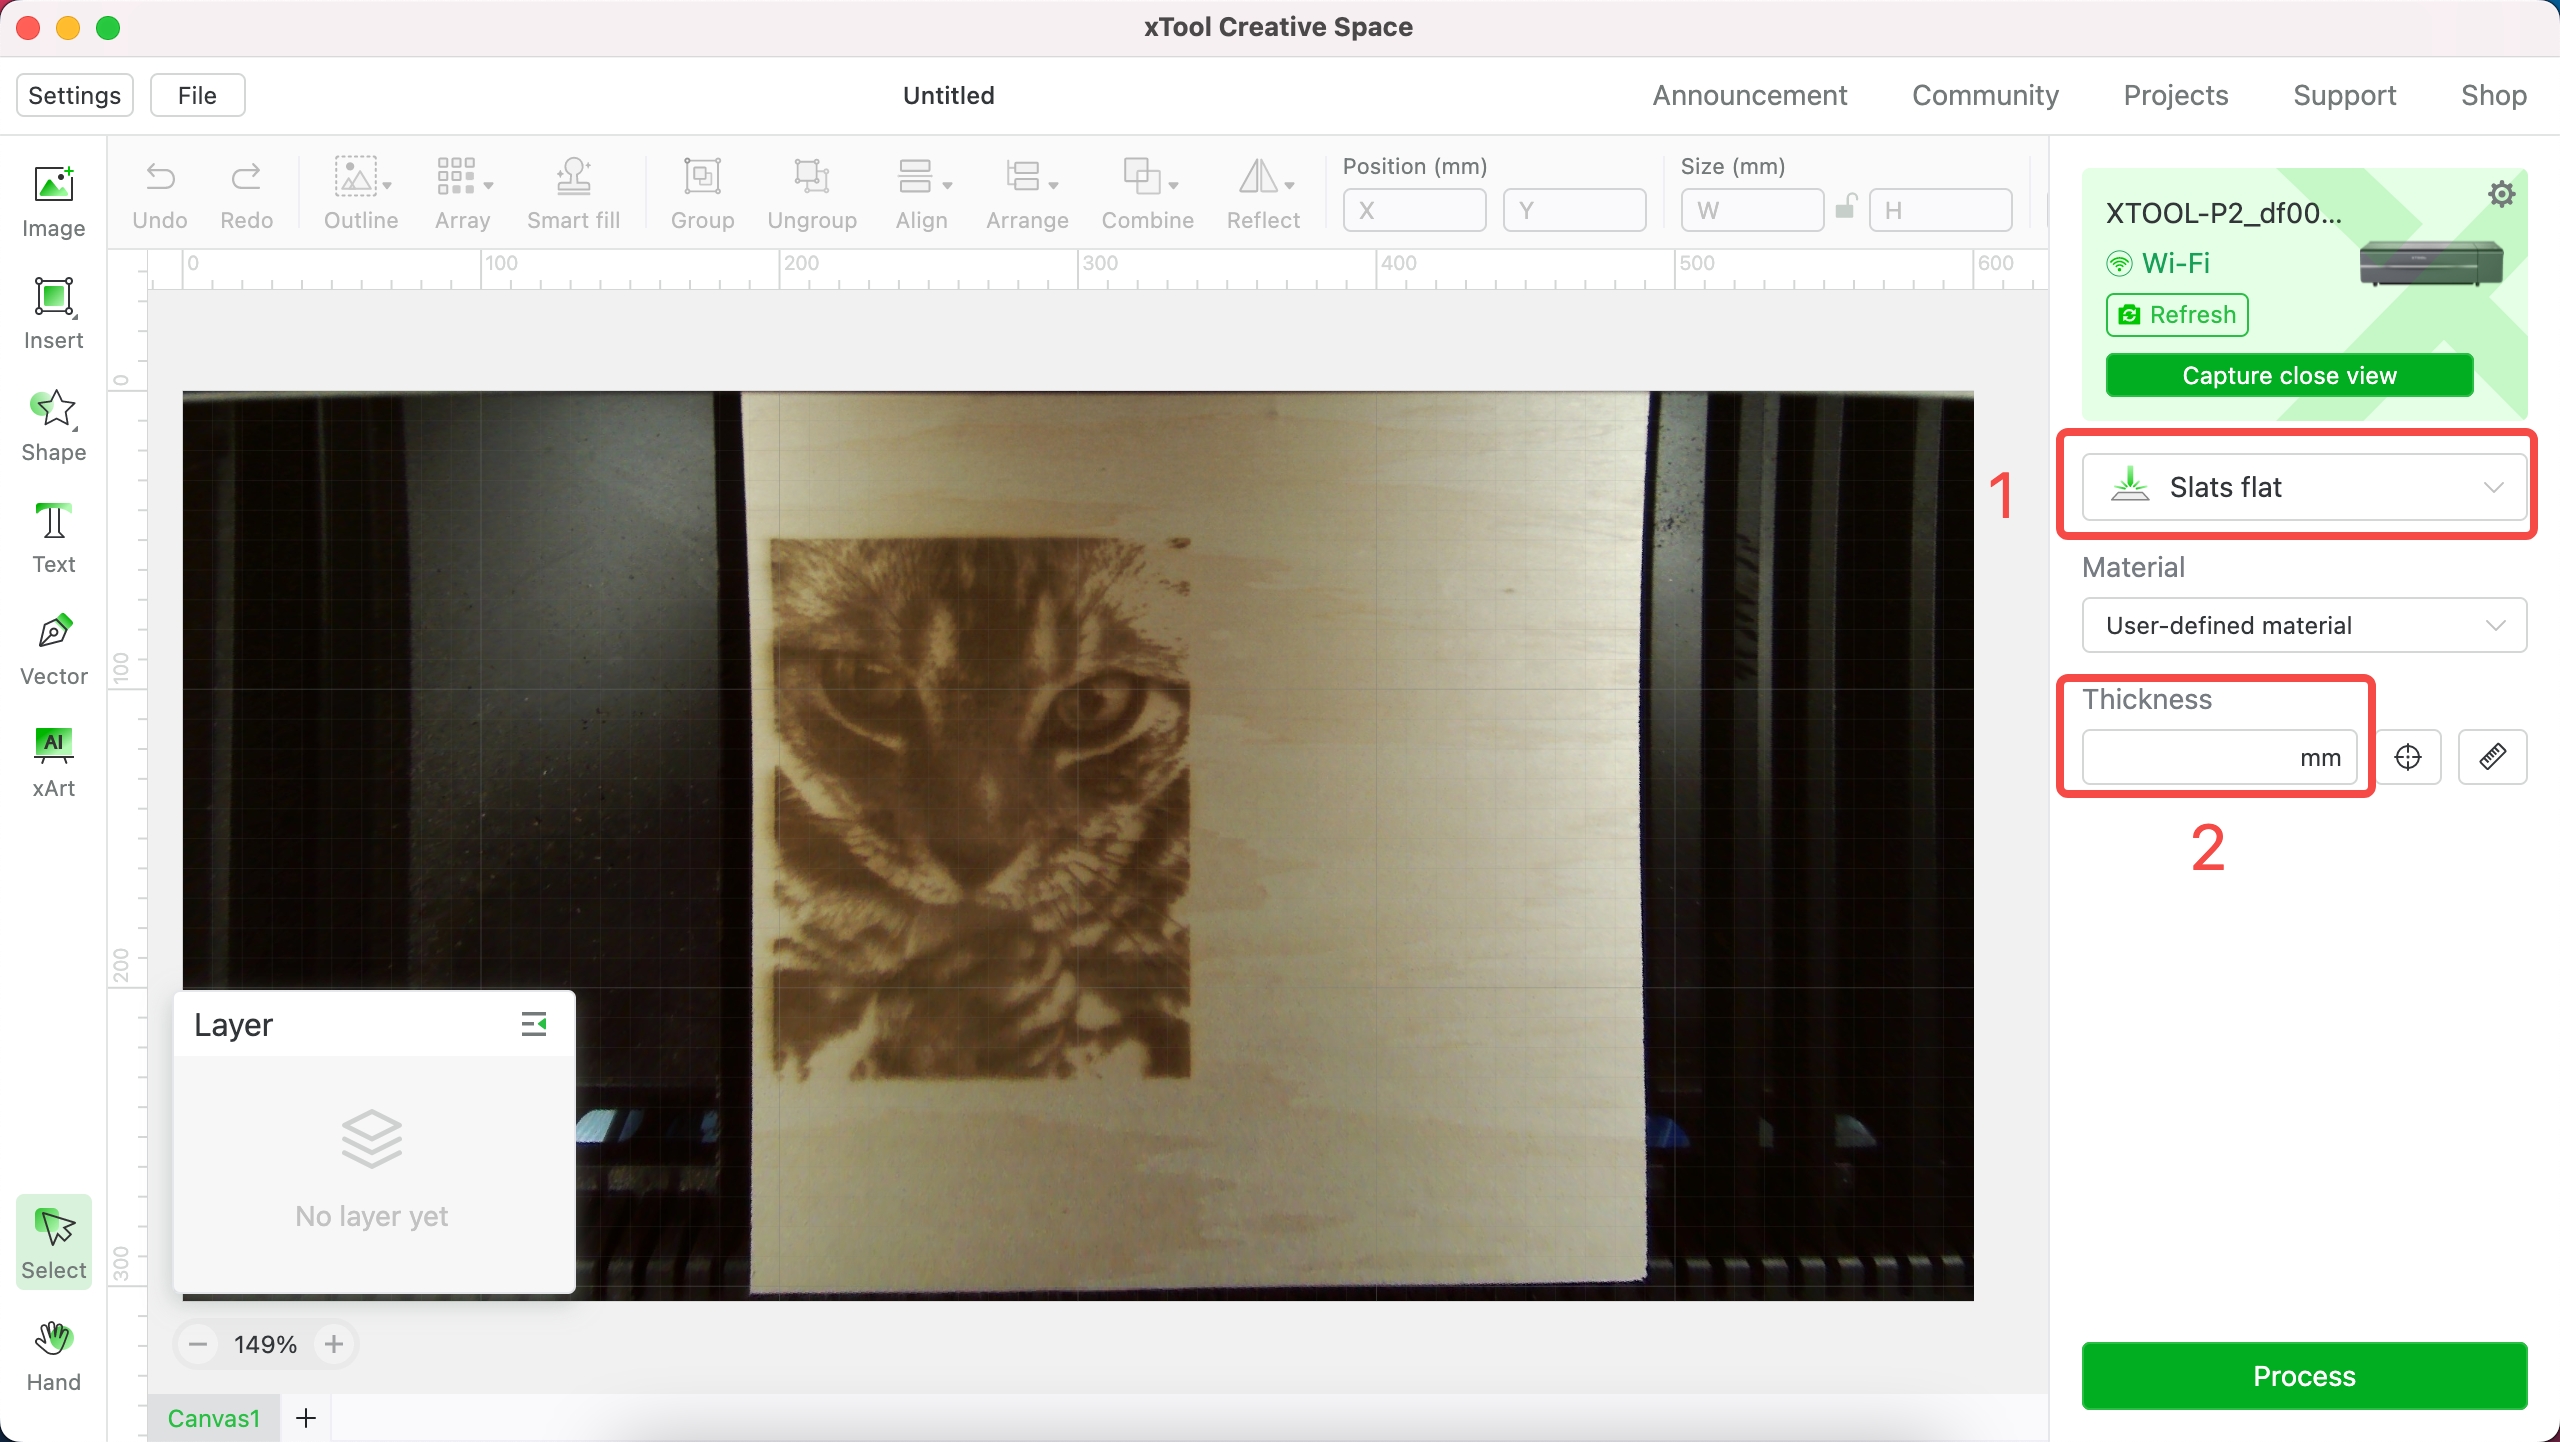
Task: Collapse the Layer panel
Action: pyautogui.click(x=534, y=1023)
